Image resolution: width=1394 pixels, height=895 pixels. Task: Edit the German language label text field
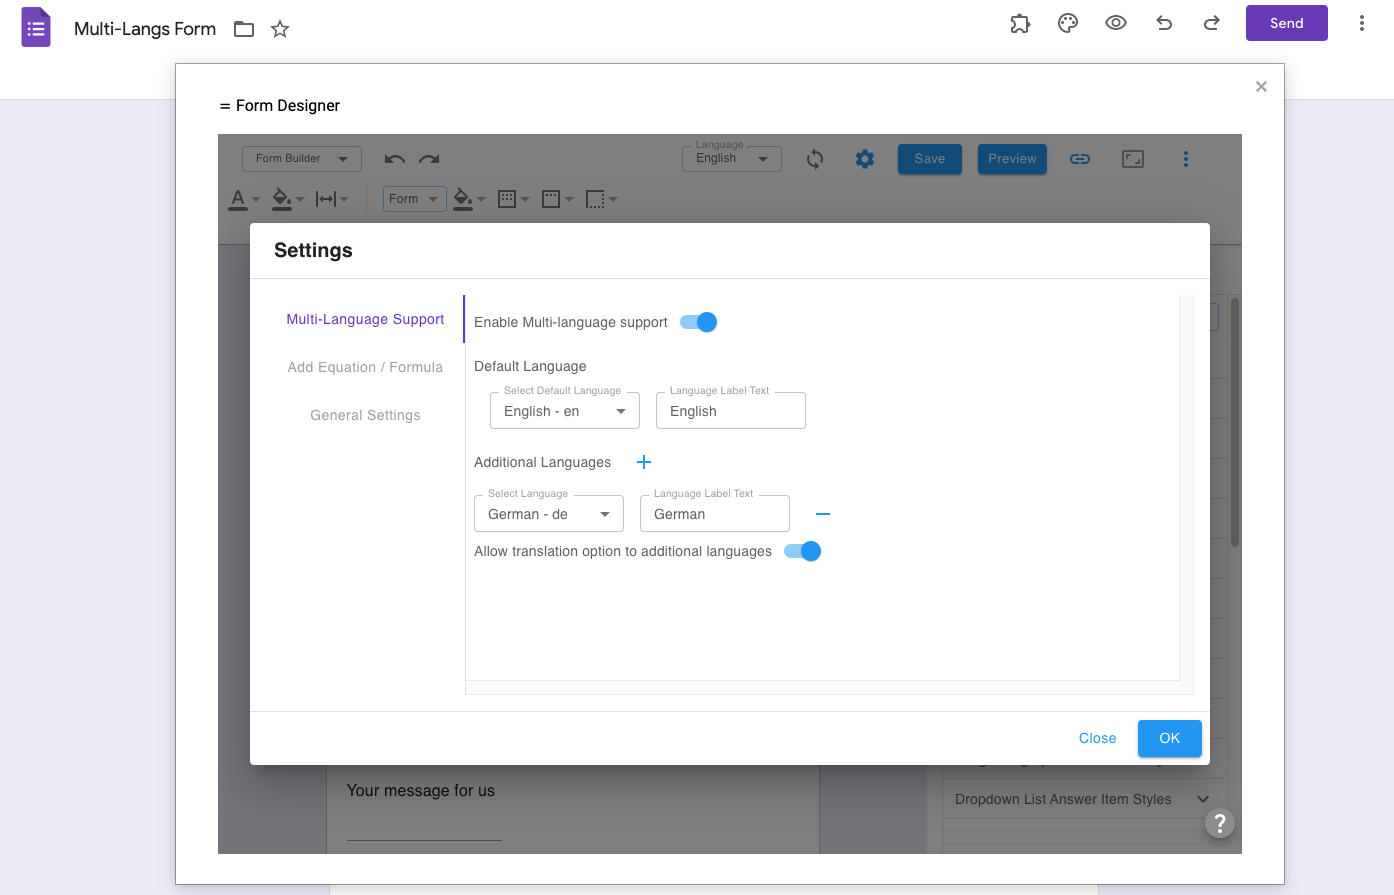715,514
